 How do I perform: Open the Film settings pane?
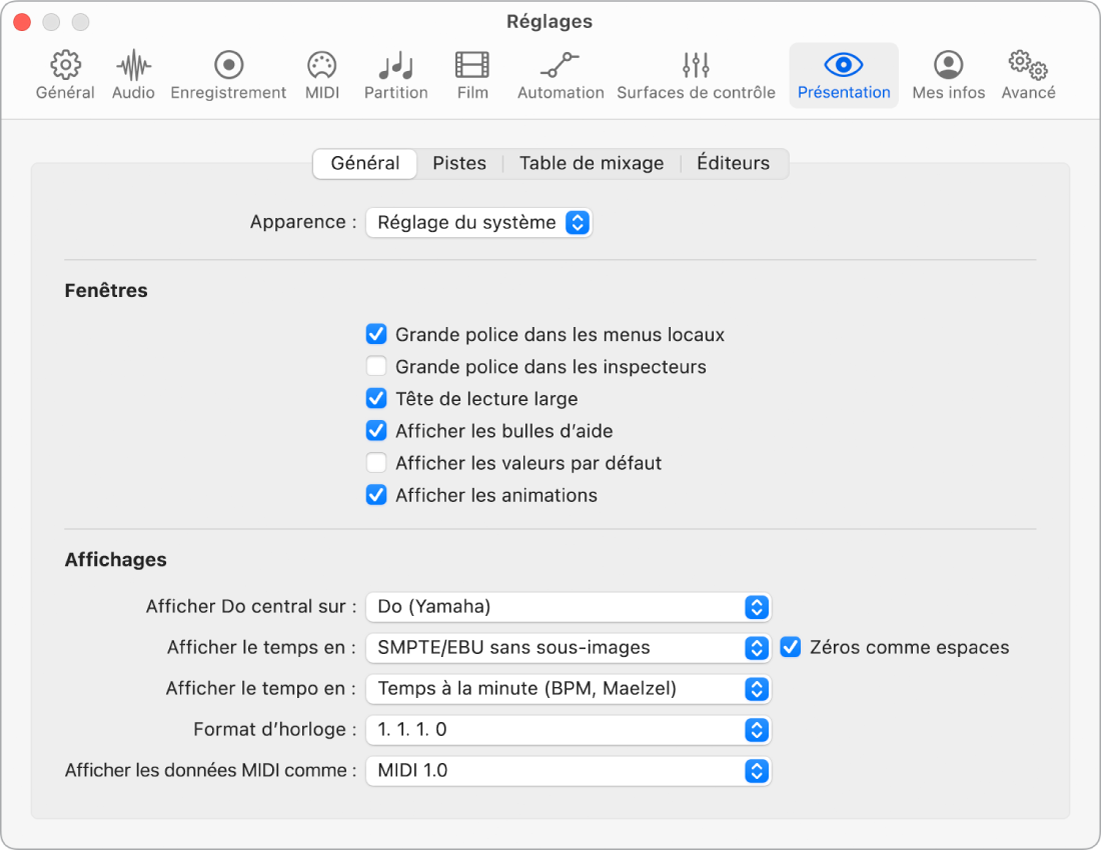point(472,66)
